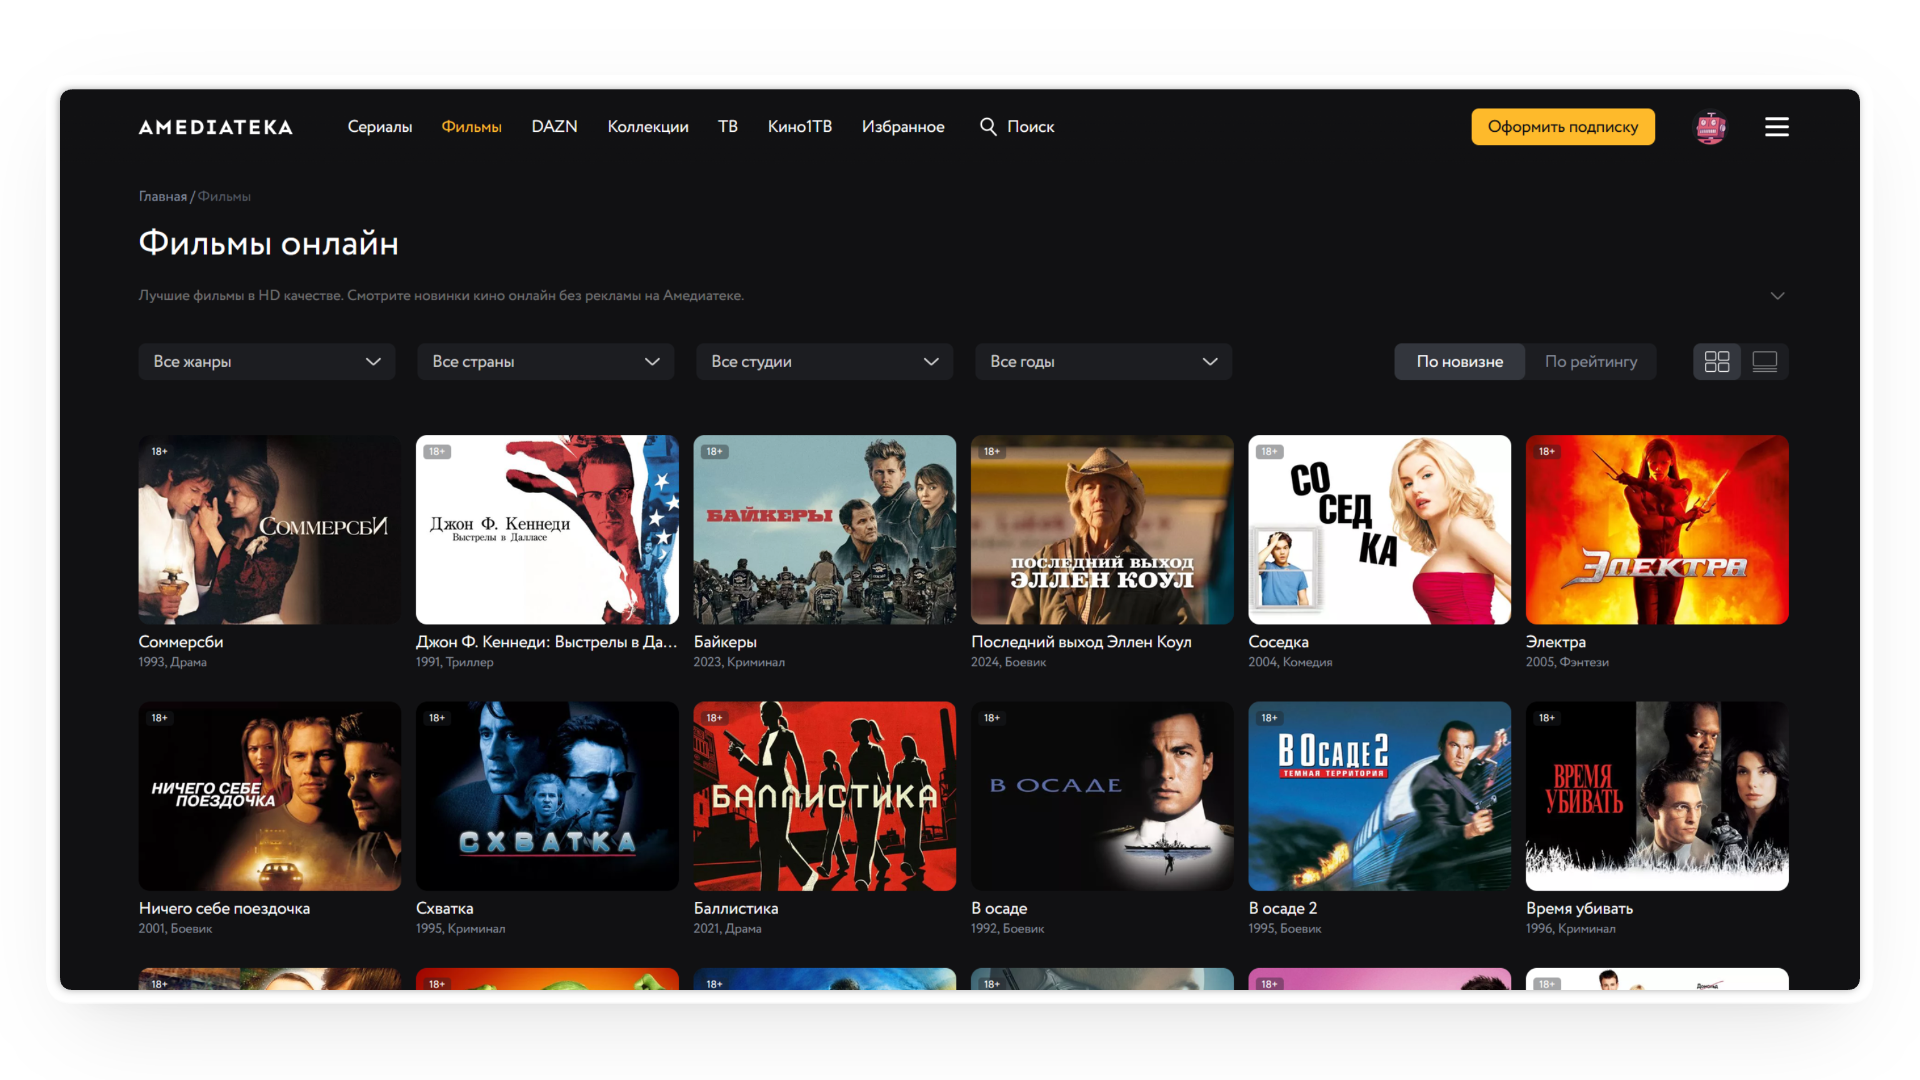The height and width of the screenshot is (1080, 1920).
Task: Click the 'Фильмы онлайн' page heading
Action: click(269, 244)
